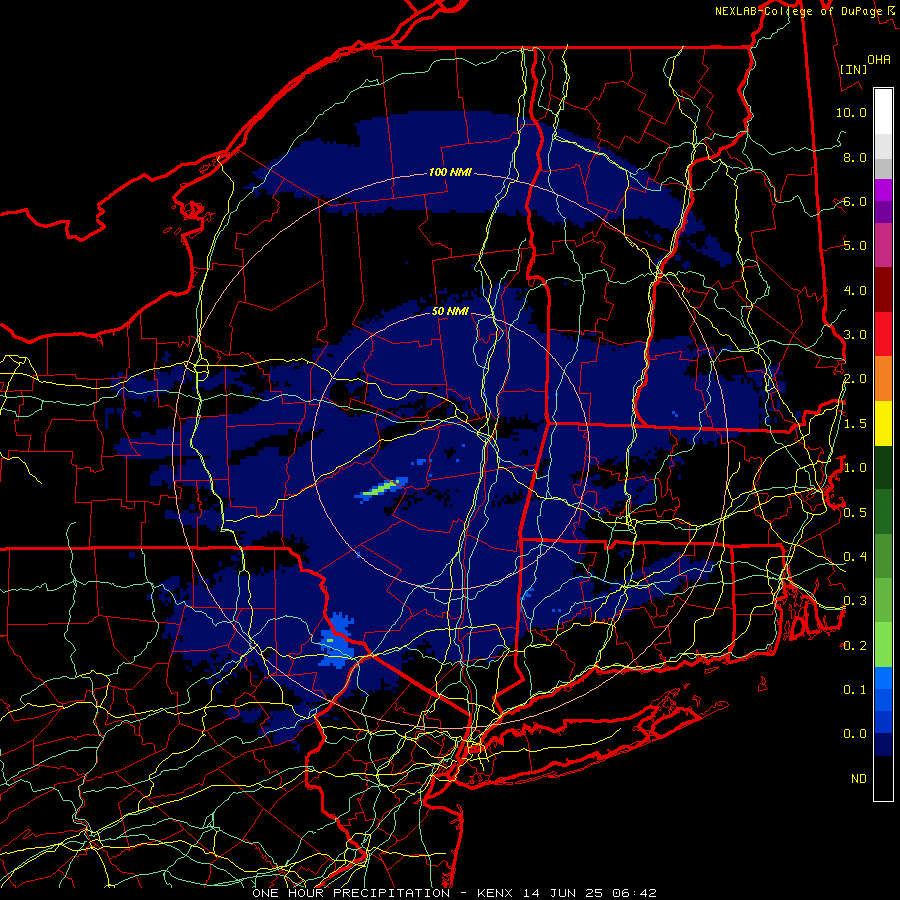Select the white swatch beside 10.0

[883, 112]
